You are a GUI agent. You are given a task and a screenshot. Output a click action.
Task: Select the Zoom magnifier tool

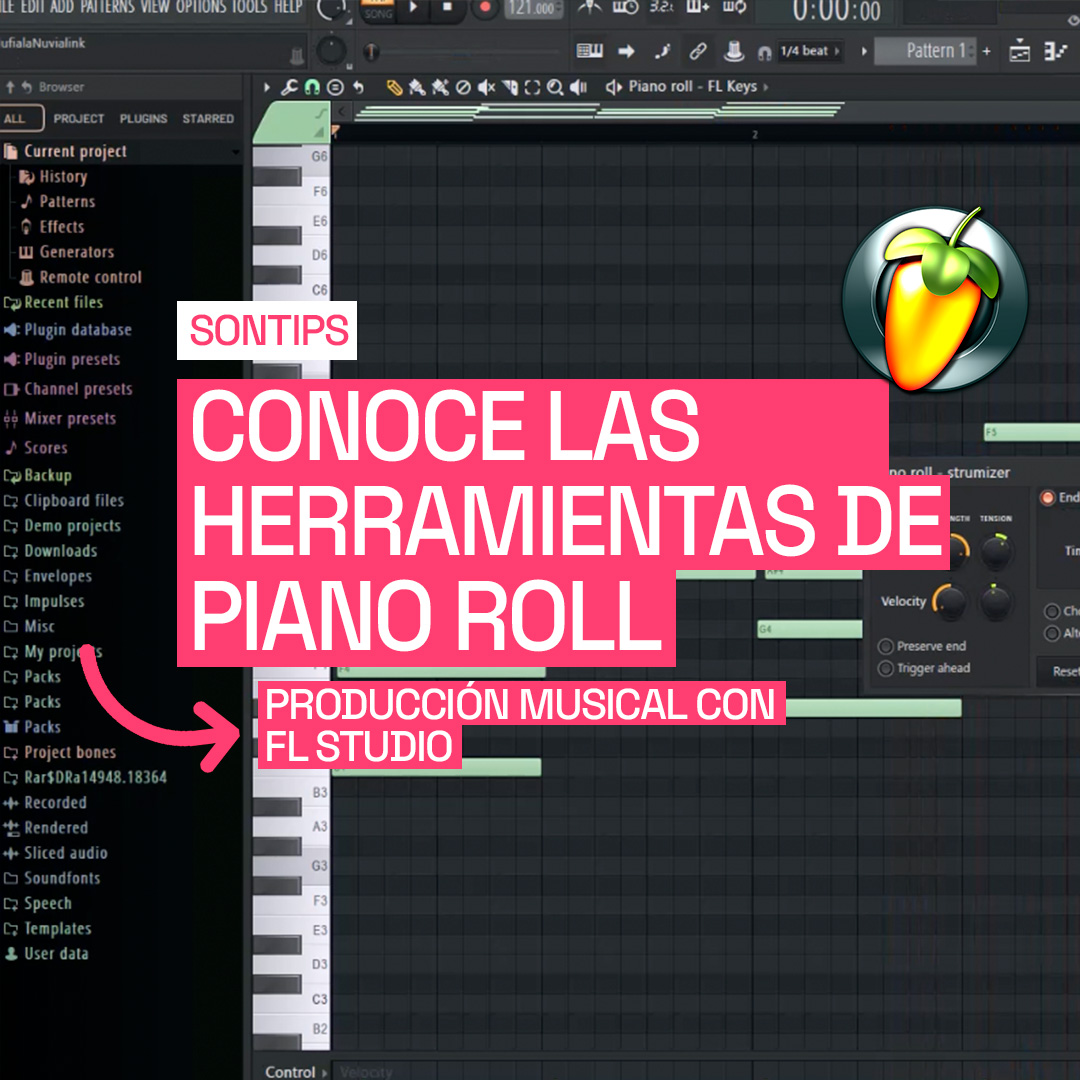554,88
